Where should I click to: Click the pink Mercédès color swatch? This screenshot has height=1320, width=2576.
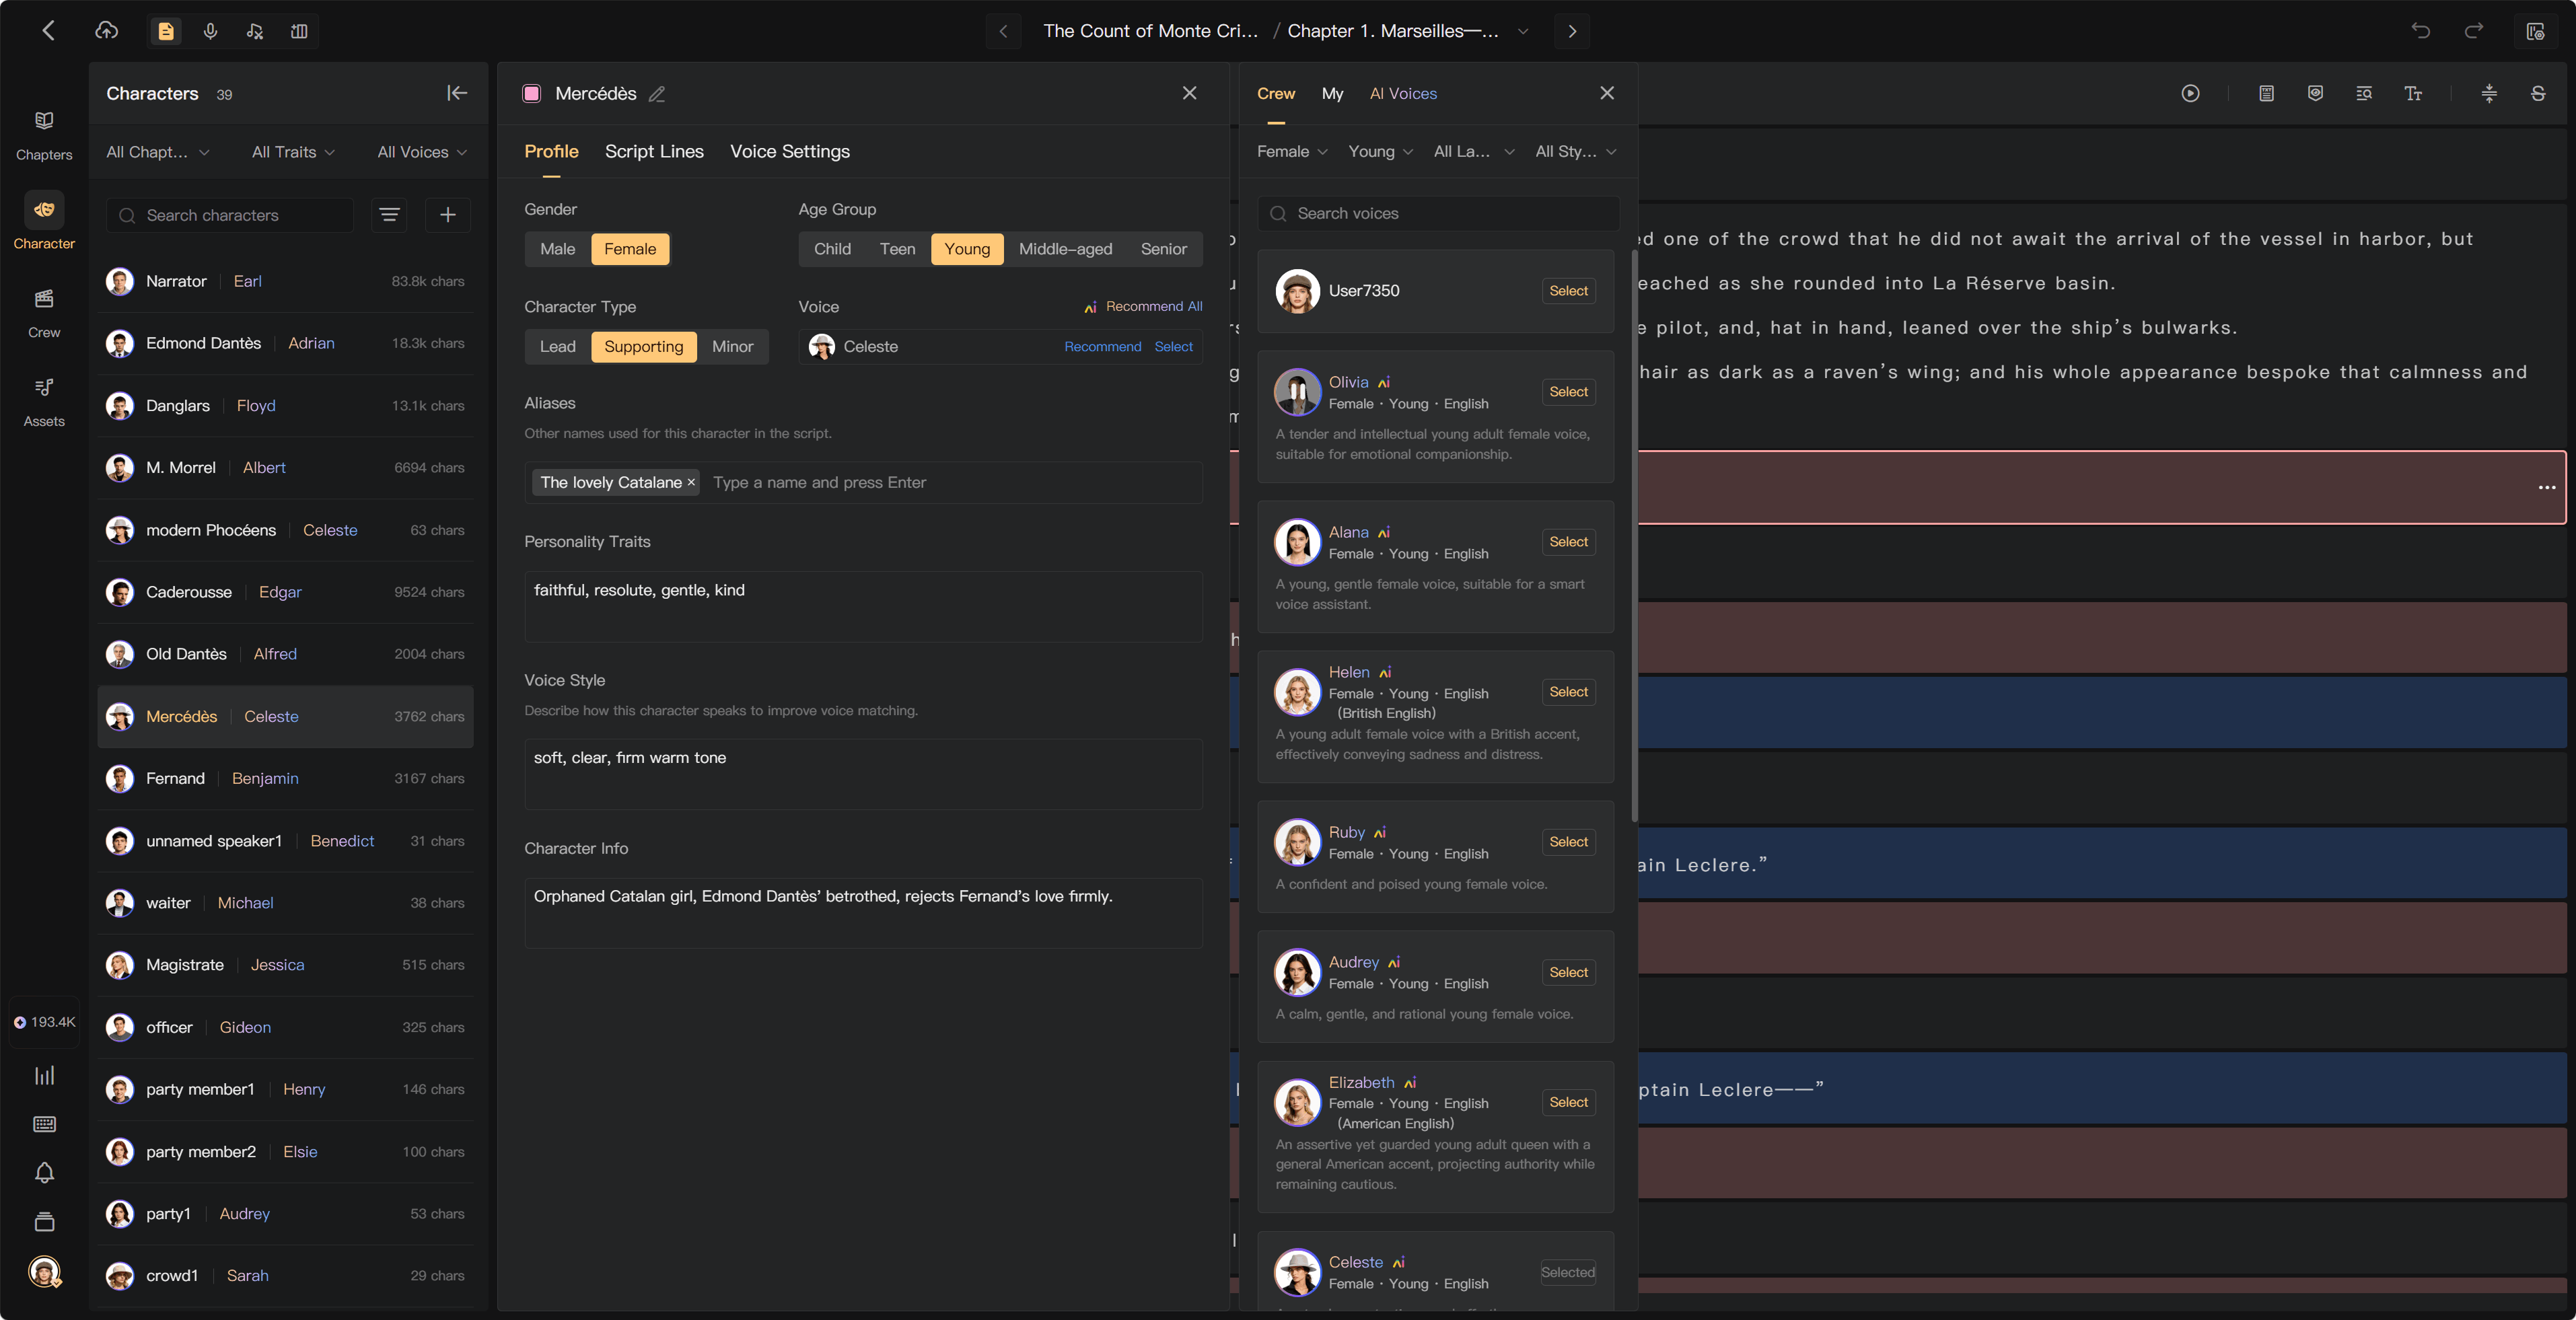532,93
